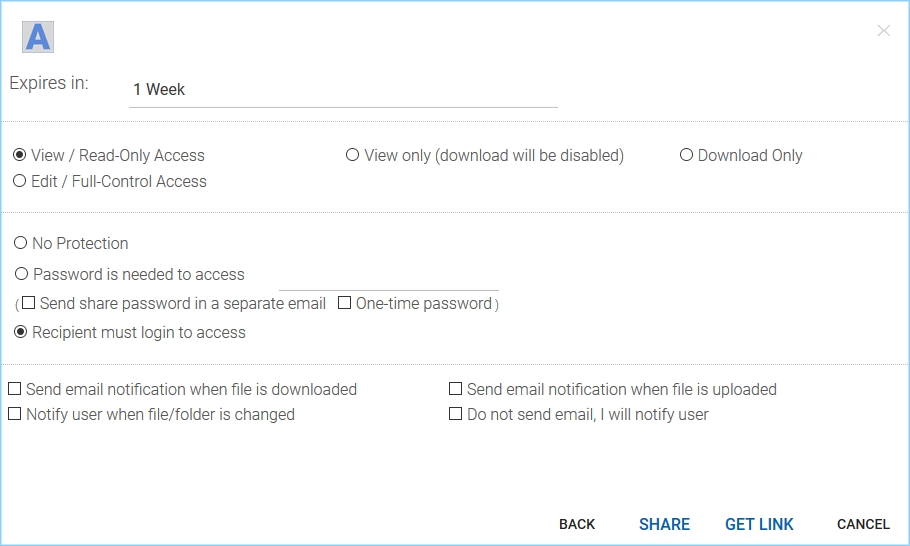This screenshot has width=910, height=546.
Task: Click the share password input field
Action: coord(389,279)
